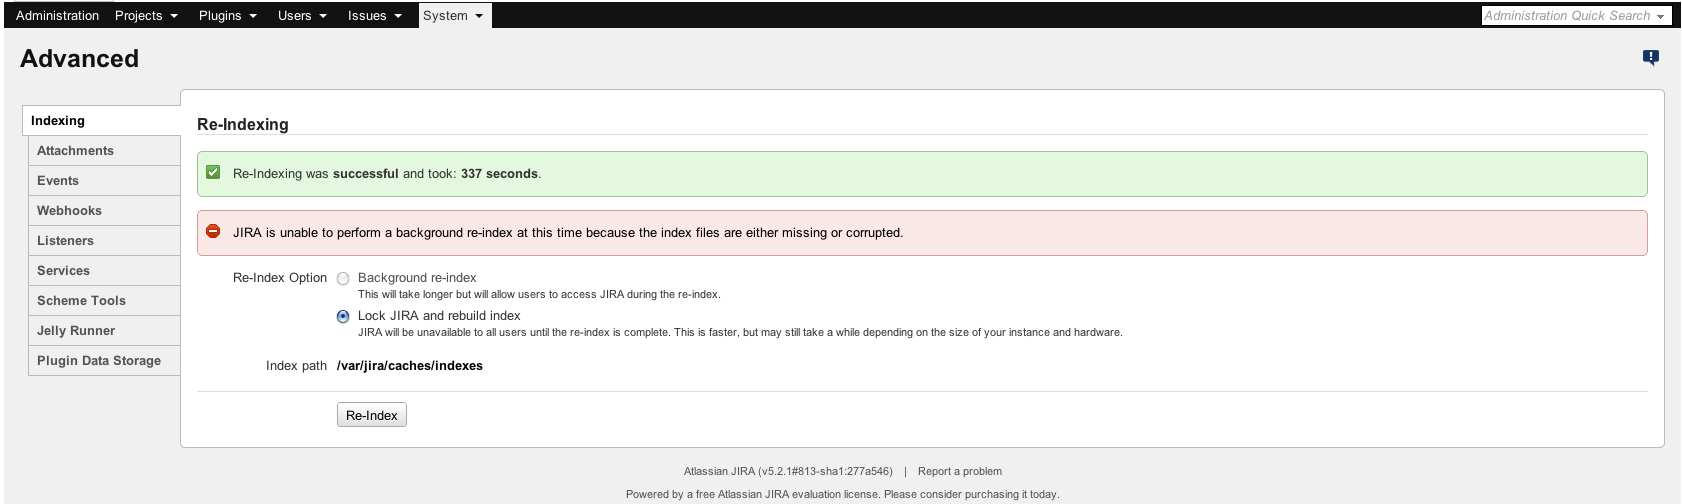Click the Report a problem link

(x=960, y=471)
